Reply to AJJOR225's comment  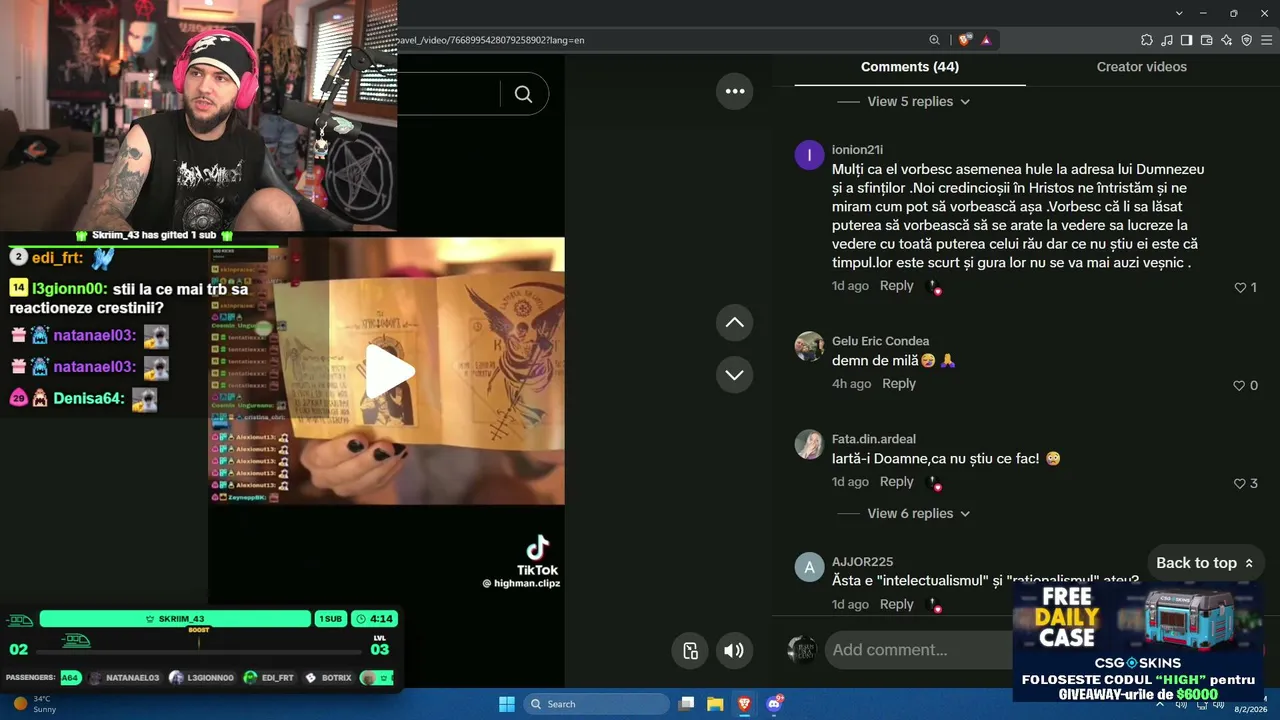(x=897, y=605)
